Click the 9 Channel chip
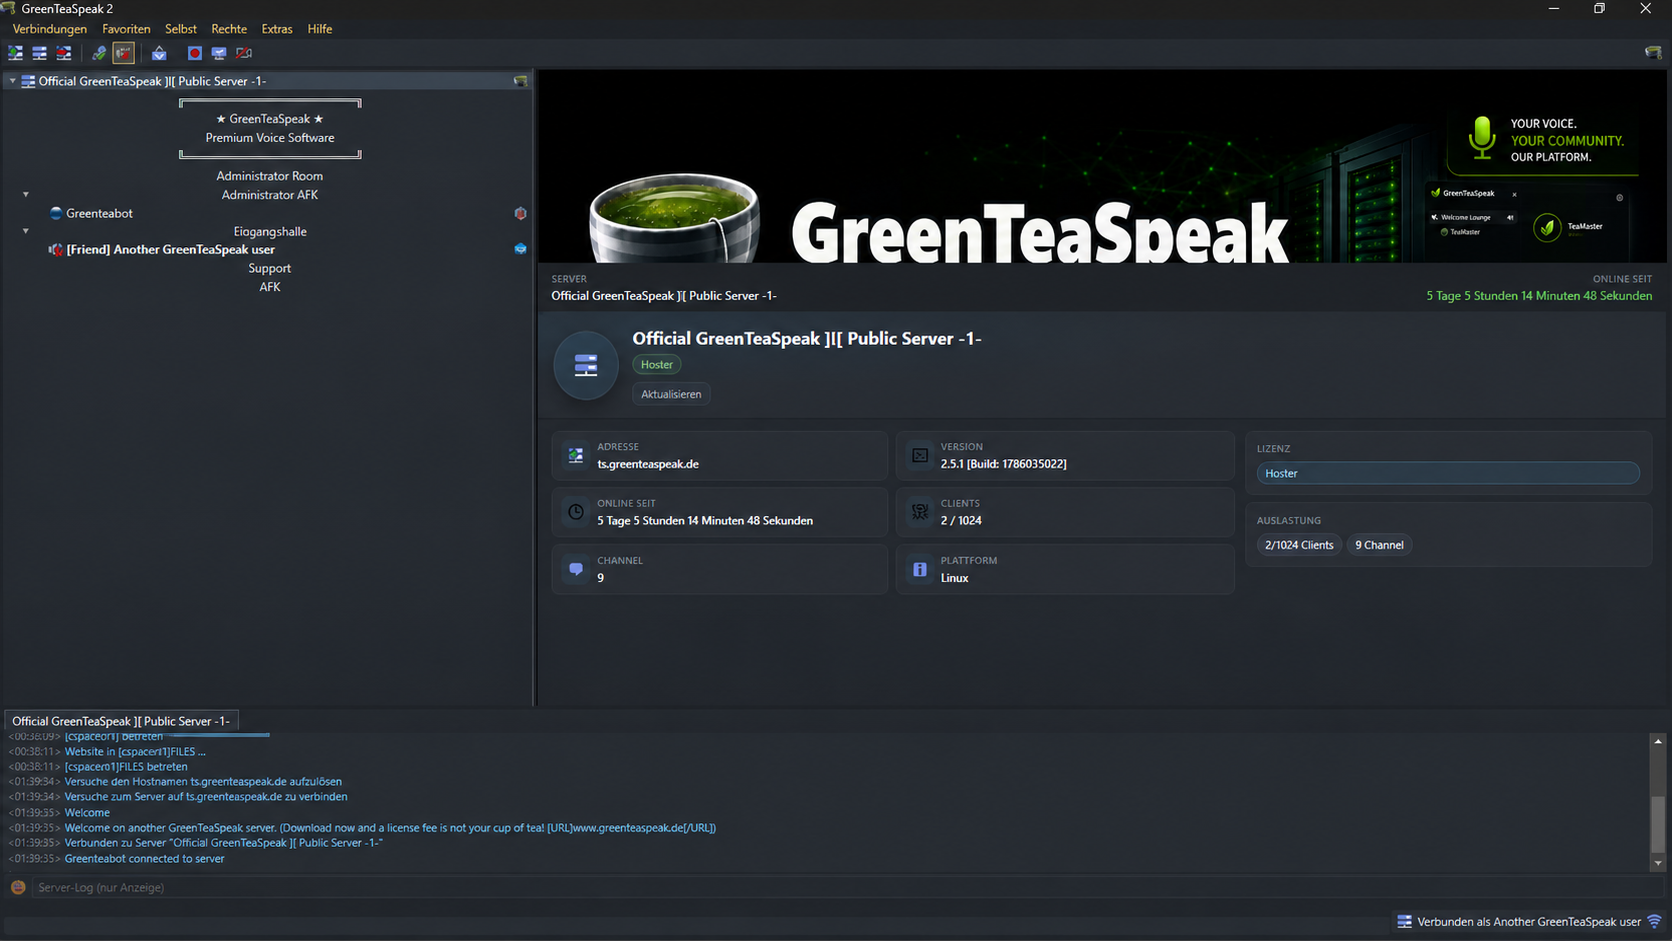The image size is (1672, 941). pos(1379,545)
